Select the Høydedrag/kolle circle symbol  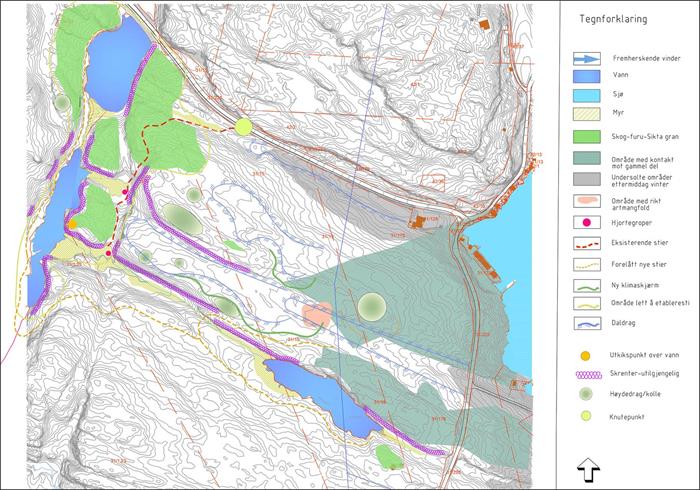[585, 394]
